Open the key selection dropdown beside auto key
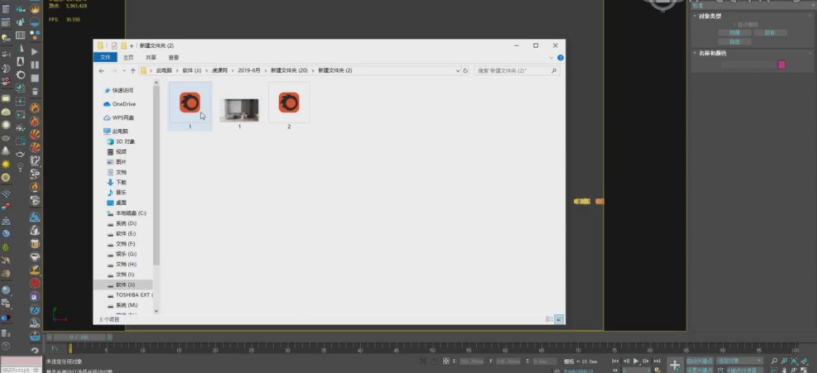 tap(739, 361)
